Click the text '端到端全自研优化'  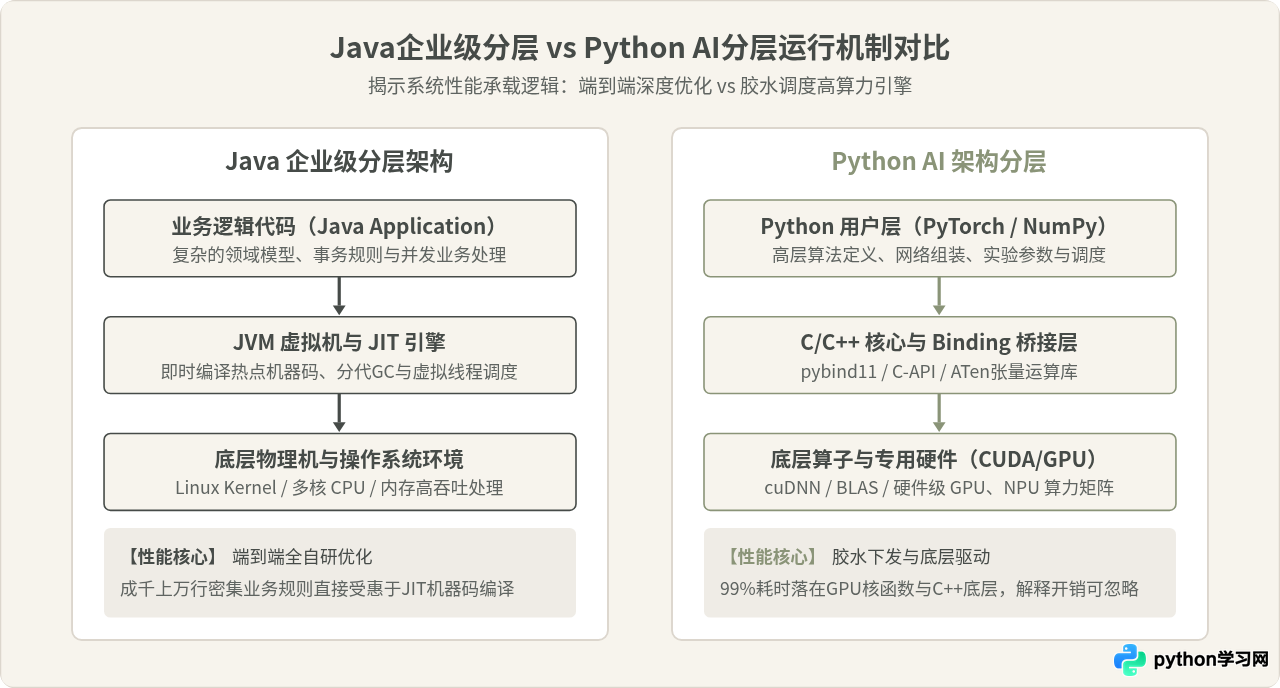click(x=303, y=557)
